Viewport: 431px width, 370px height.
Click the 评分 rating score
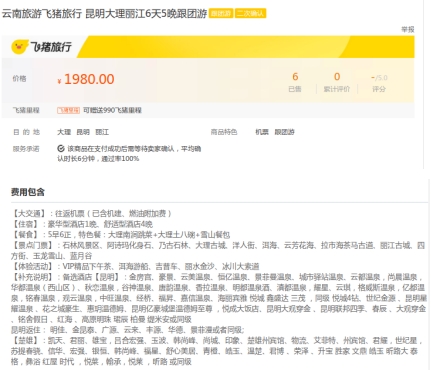[379, 83]
